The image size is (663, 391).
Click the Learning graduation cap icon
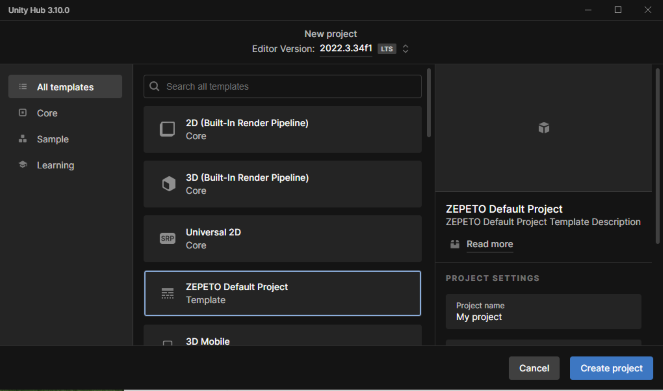(x=23, y=164)
